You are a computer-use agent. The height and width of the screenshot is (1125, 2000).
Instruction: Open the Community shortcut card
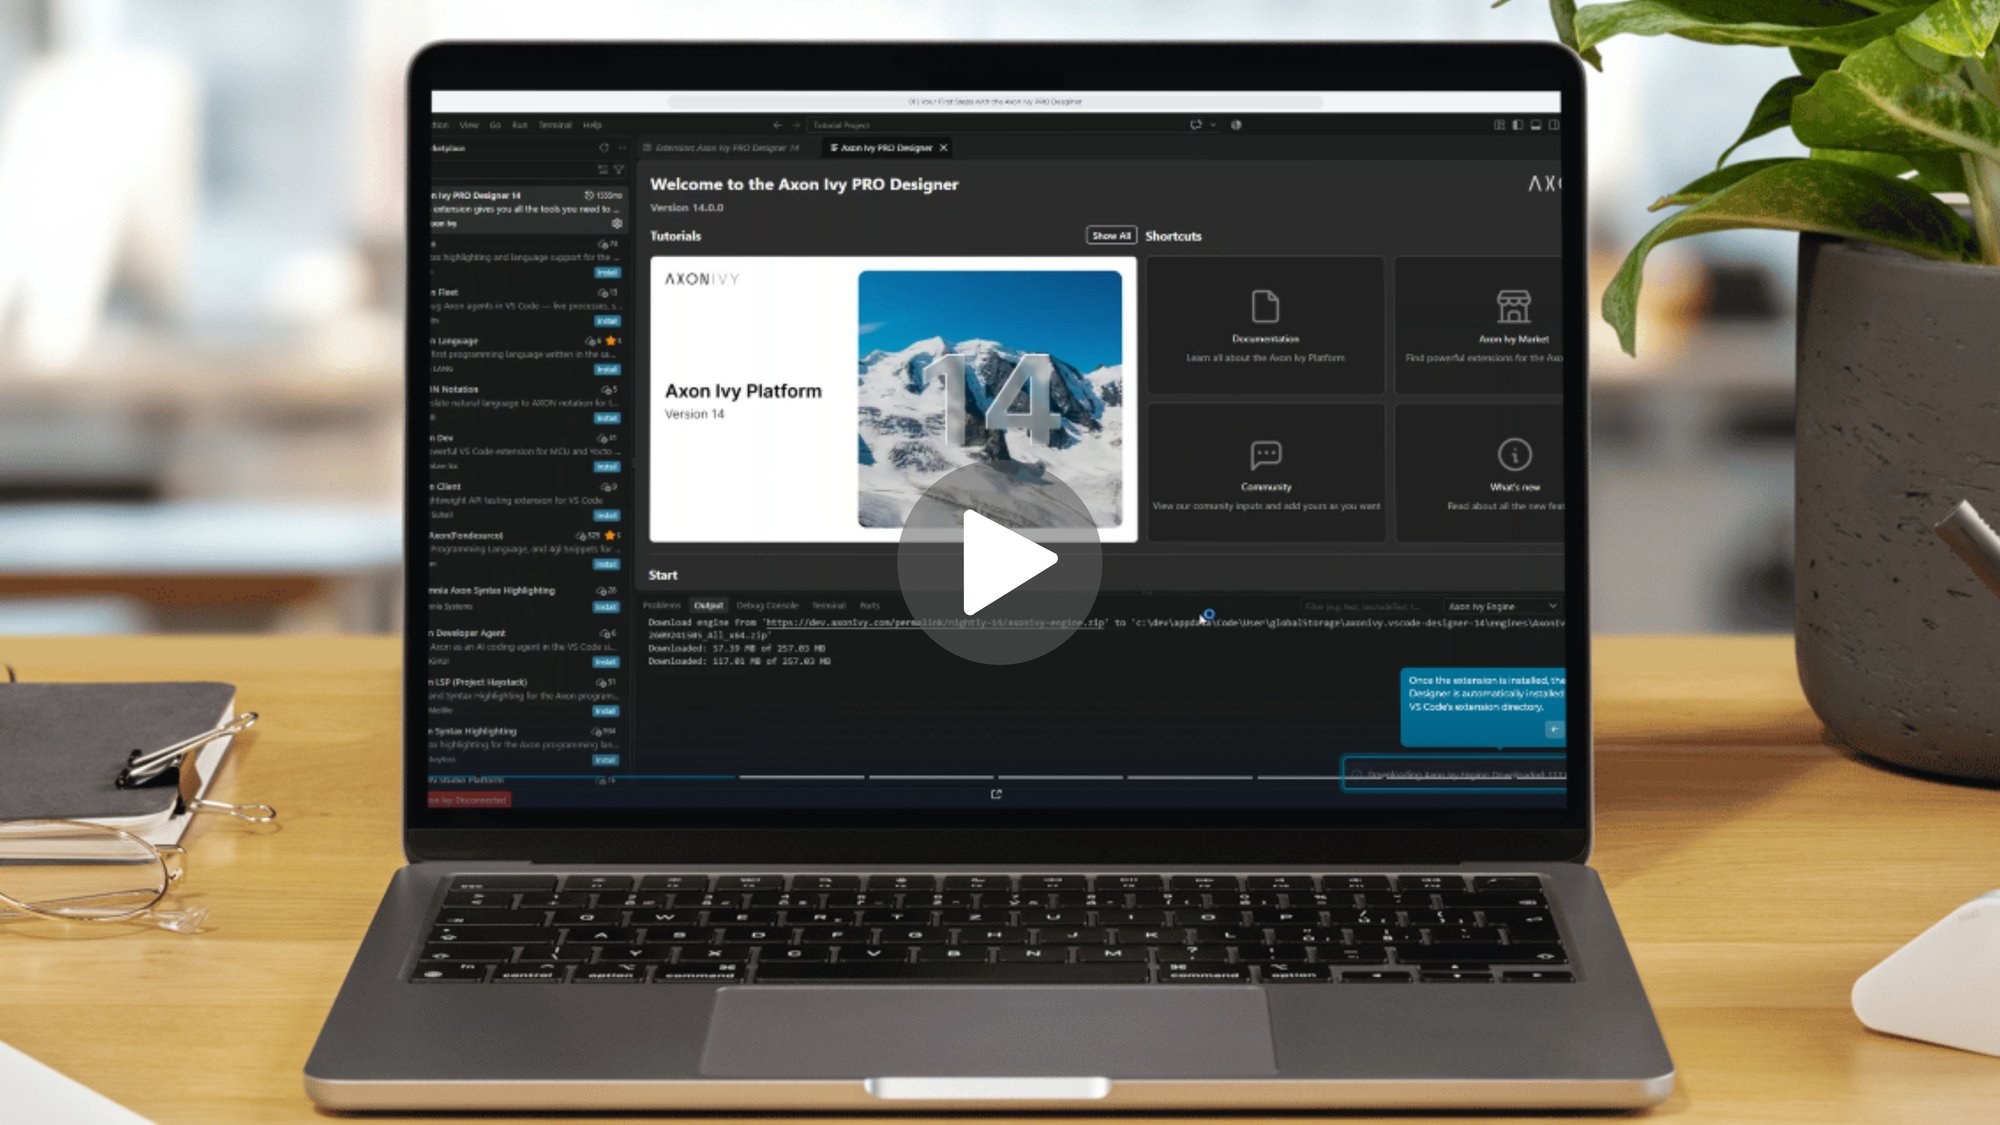[x=1265, y=473]
